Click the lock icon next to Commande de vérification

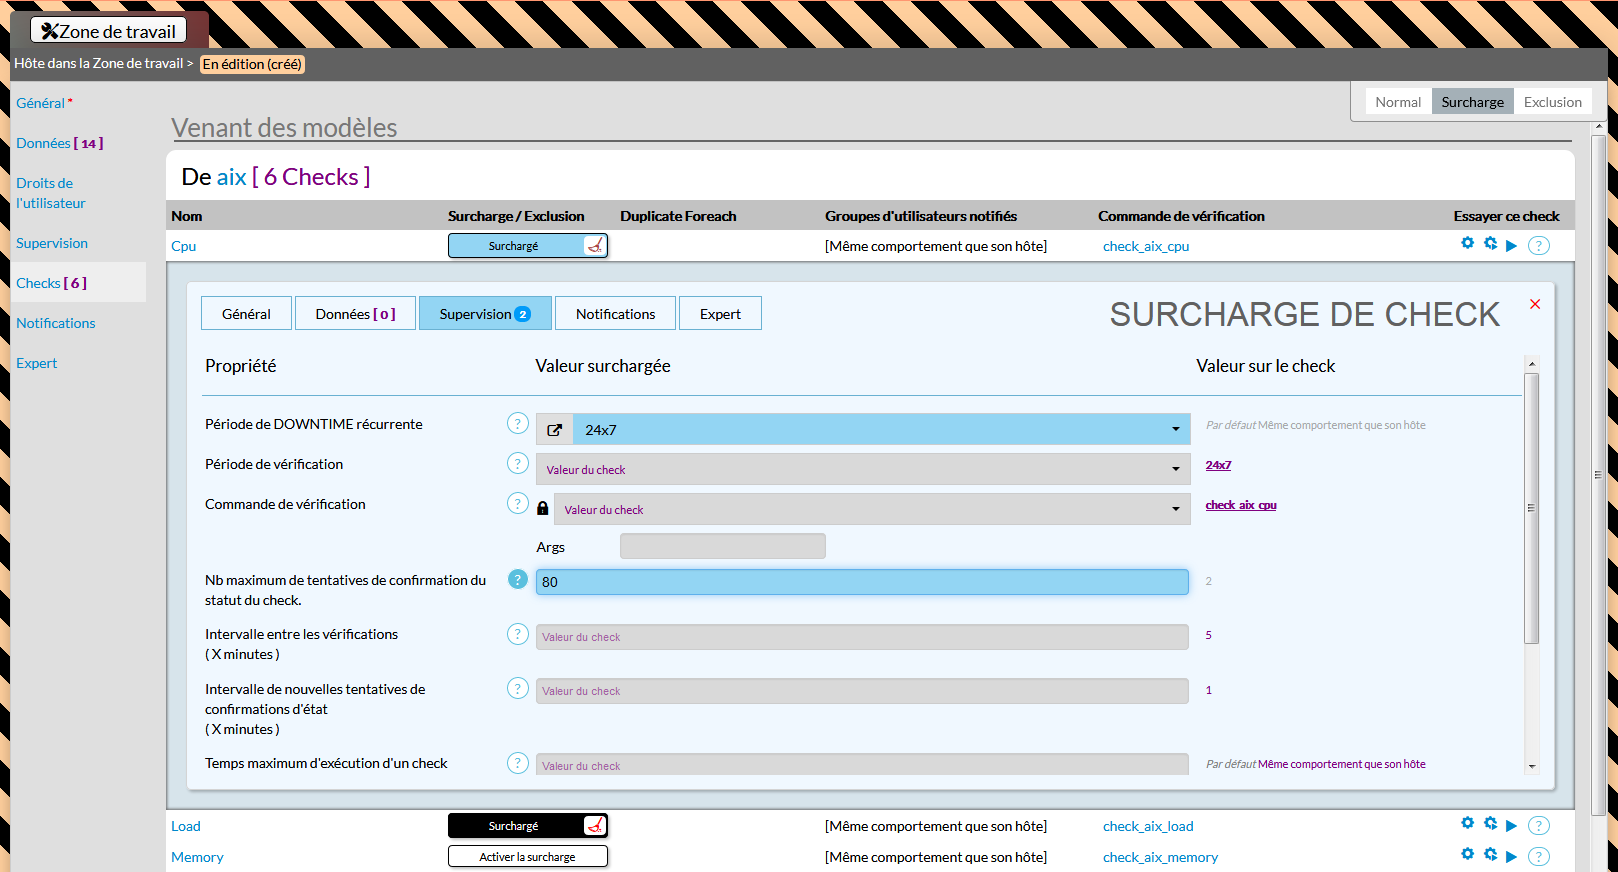[543, 509]
